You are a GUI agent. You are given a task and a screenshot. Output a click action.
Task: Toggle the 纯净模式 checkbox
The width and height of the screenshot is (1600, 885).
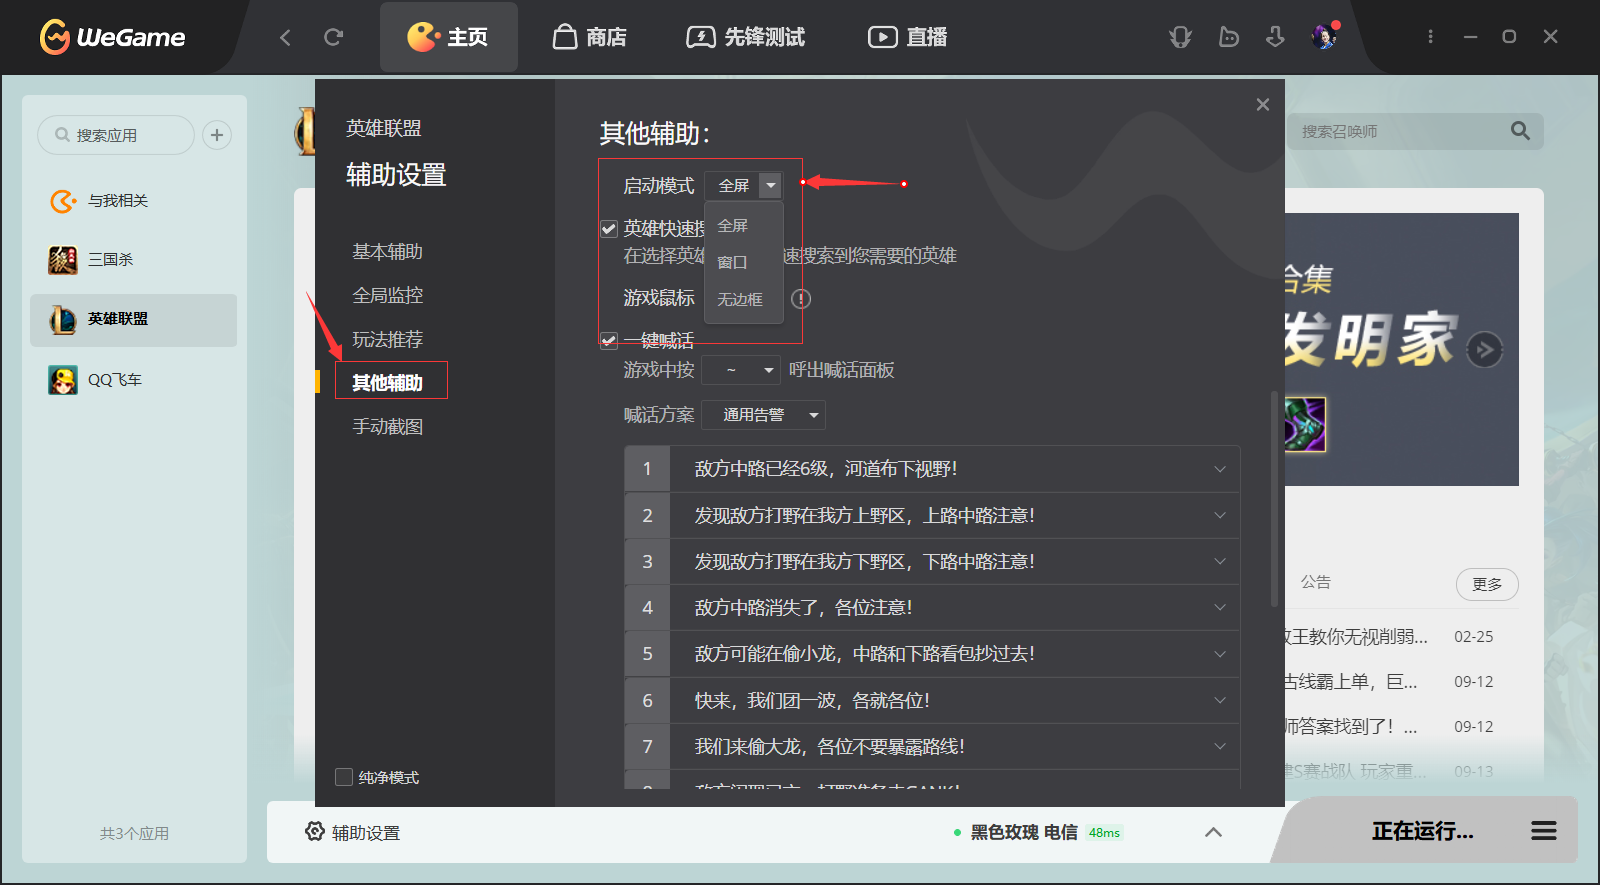click(344, 777)
